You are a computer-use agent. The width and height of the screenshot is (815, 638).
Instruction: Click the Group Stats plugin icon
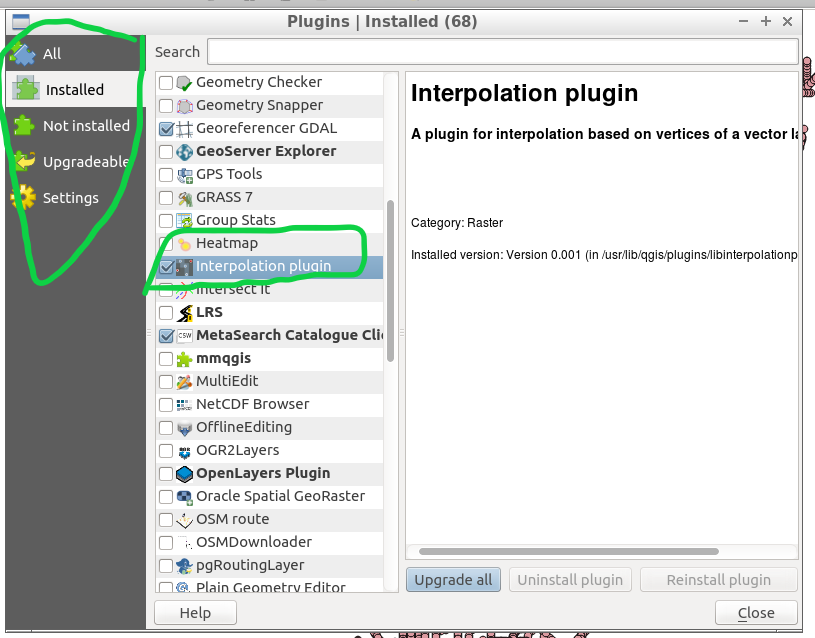[x=184, y=221]
